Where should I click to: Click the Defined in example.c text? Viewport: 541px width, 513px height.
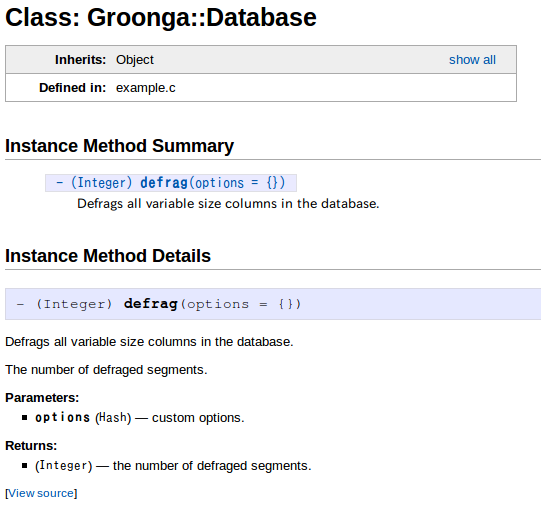click(146, 88)
